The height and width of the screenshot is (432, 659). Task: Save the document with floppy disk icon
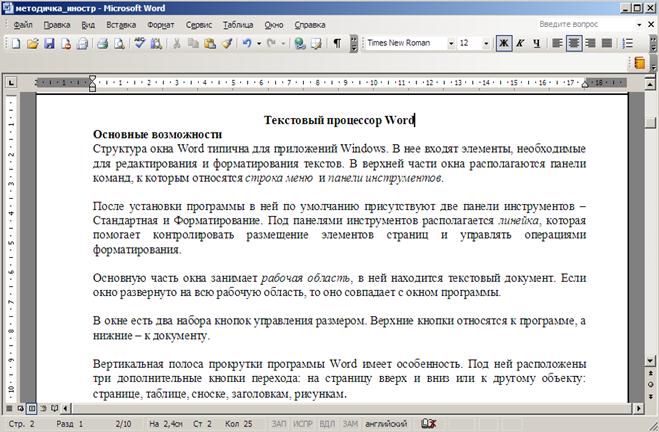click(49, 43)
